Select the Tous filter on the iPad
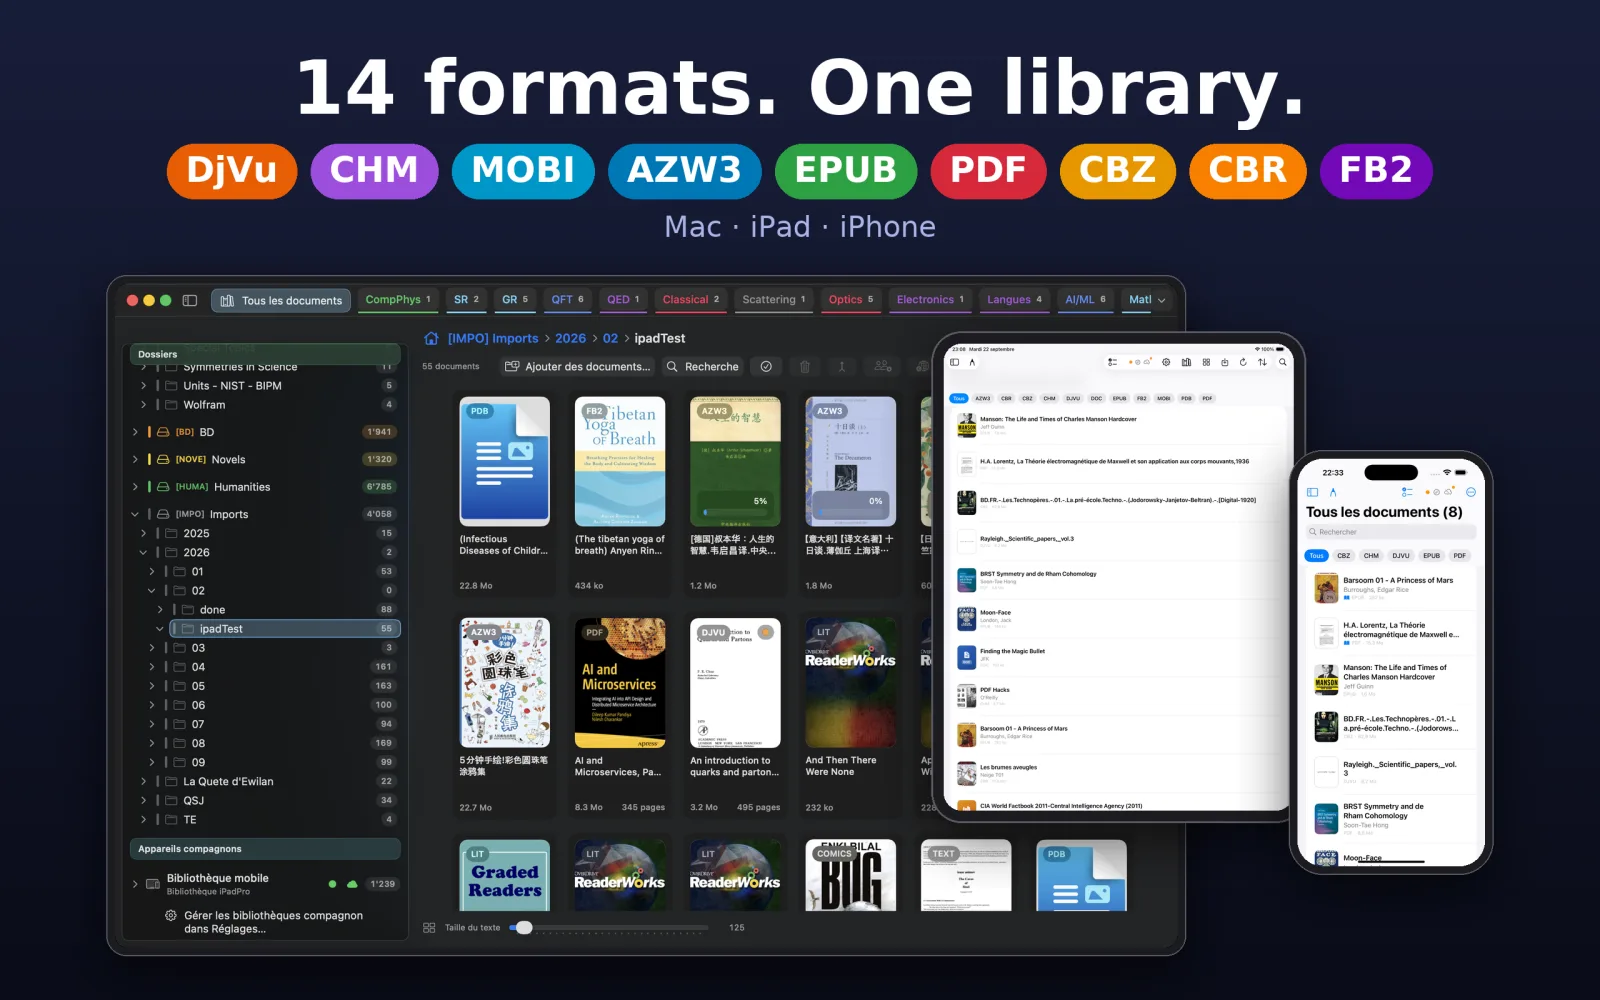Viewport: 1600px width, 1000px height. click(x=959, y=398)
